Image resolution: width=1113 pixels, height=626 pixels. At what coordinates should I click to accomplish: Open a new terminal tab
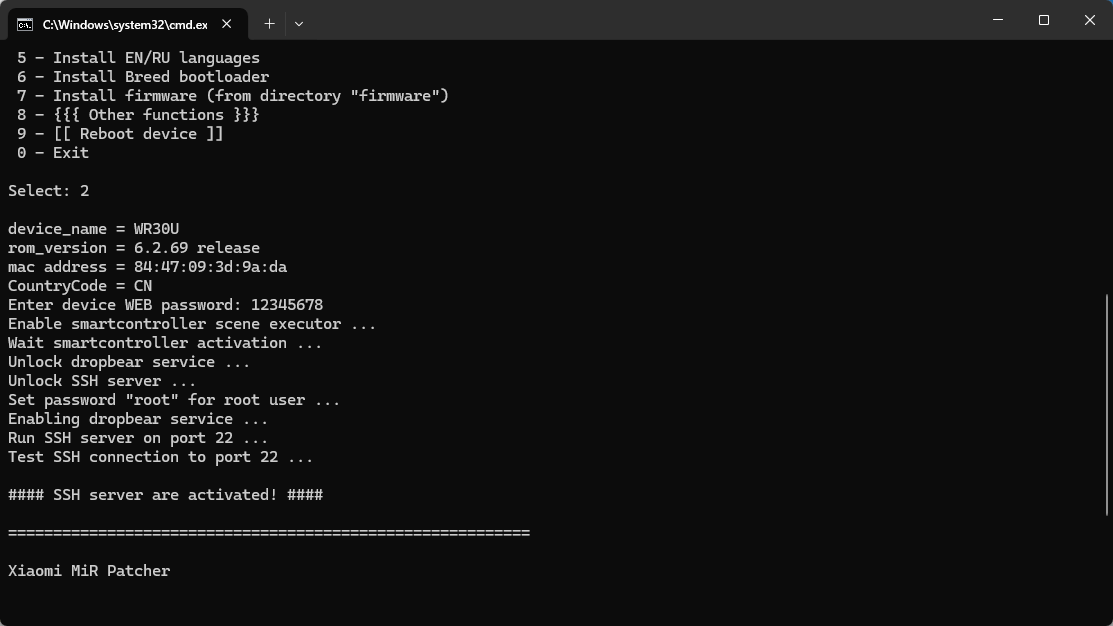pyautogui.click(x=269, y=24)
